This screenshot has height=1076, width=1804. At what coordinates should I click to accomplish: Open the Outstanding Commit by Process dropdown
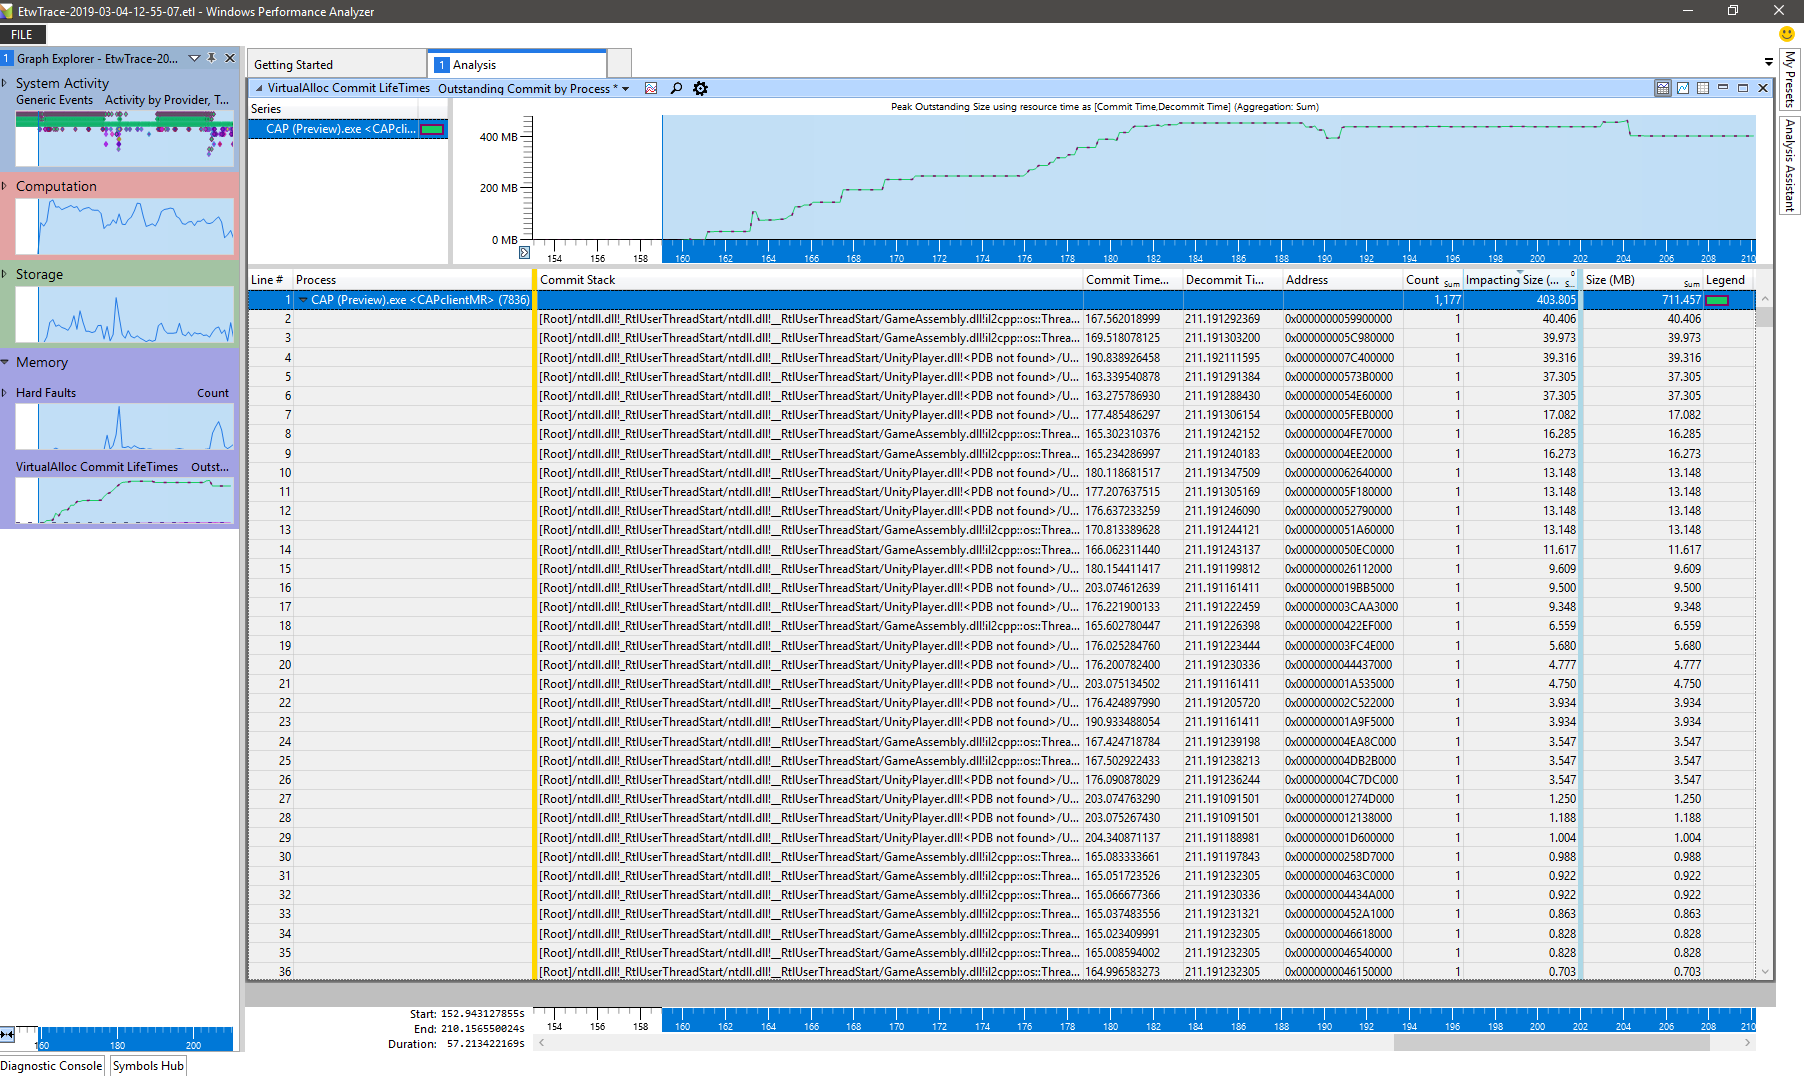[624, 88]
